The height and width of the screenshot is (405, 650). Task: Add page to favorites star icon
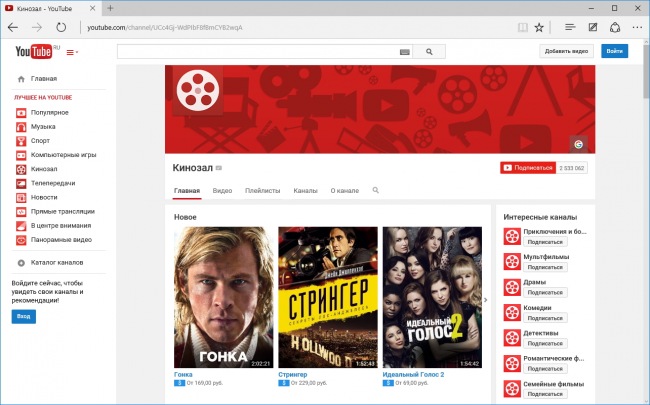click(x=539, y=27)
